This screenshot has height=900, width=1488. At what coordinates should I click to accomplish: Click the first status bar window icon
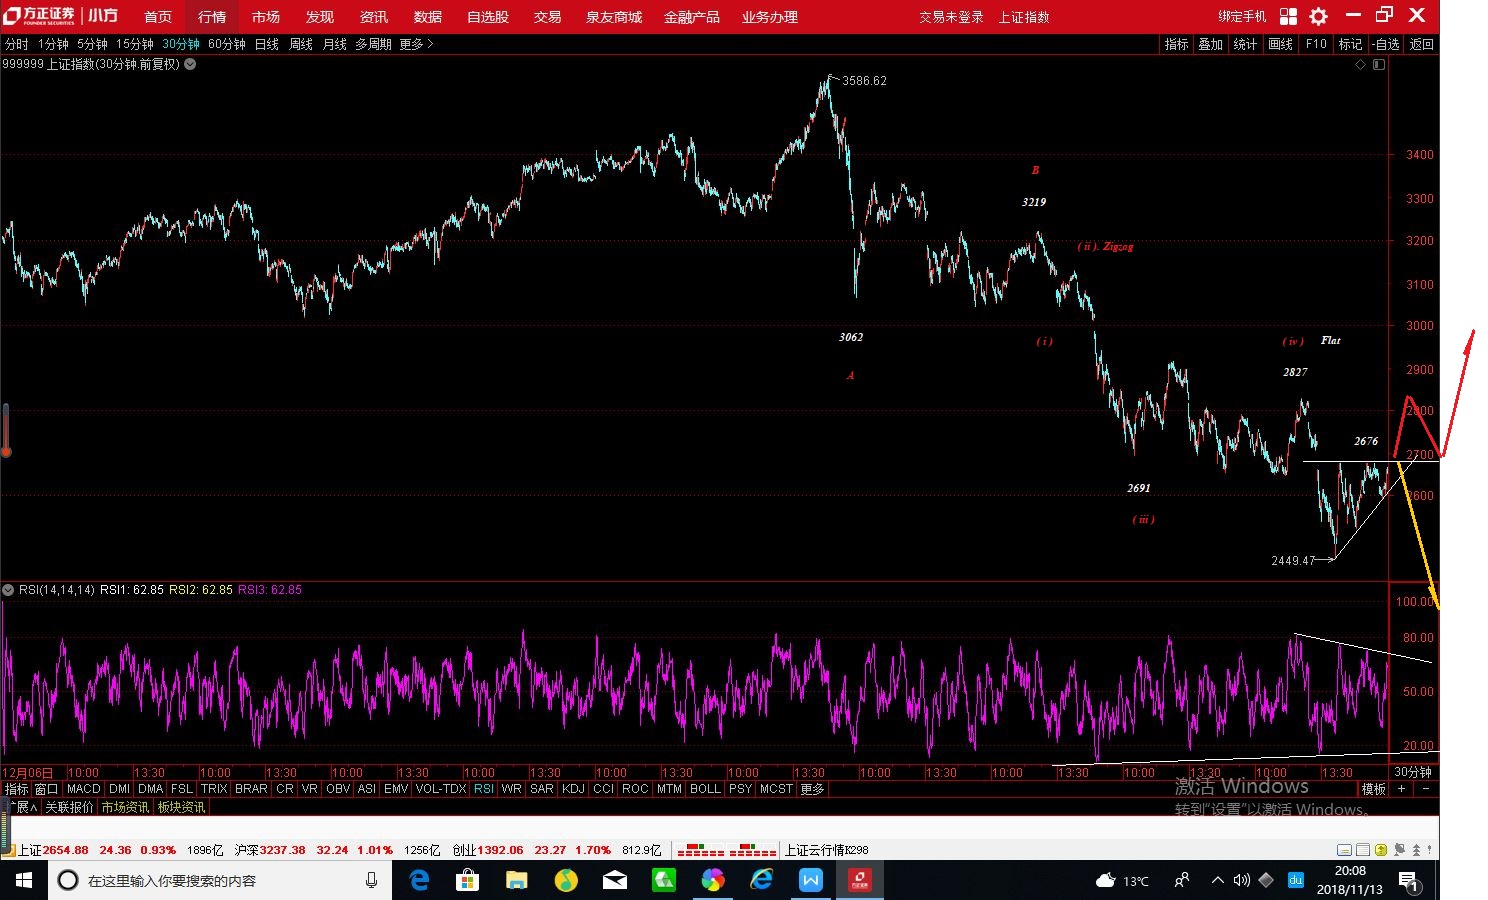pyautogui.click(x=1345, y=850)
